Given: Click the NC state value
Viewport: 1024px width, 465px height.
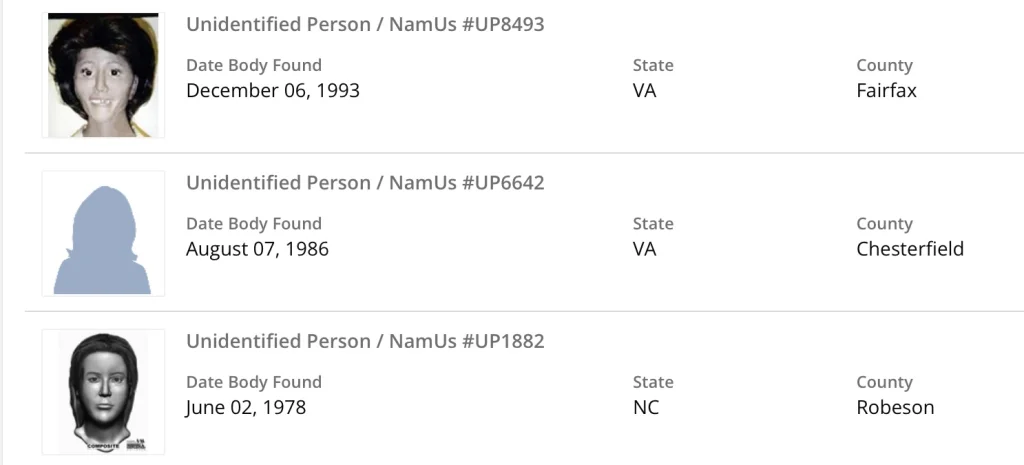Looking at the screenshot, I should [x=646, y=407].
